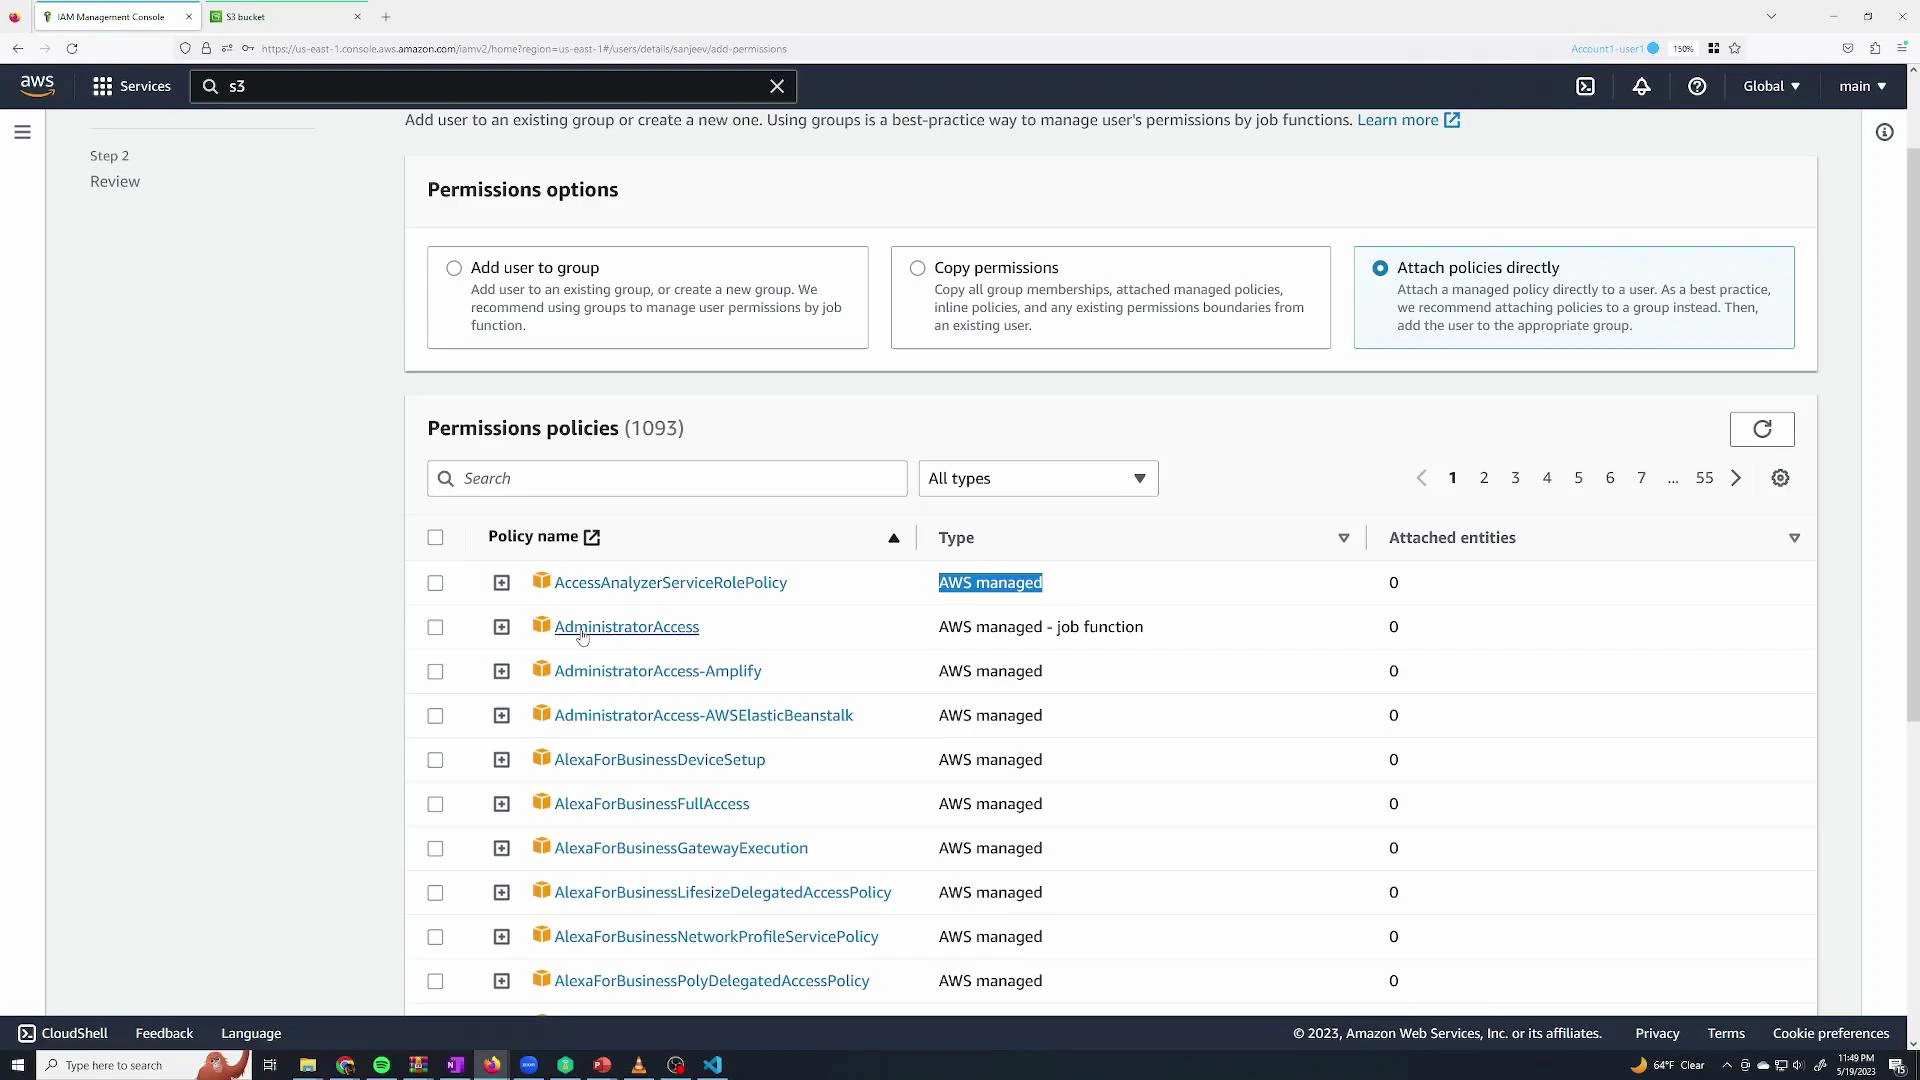Open the right-side info panel

1885,132
